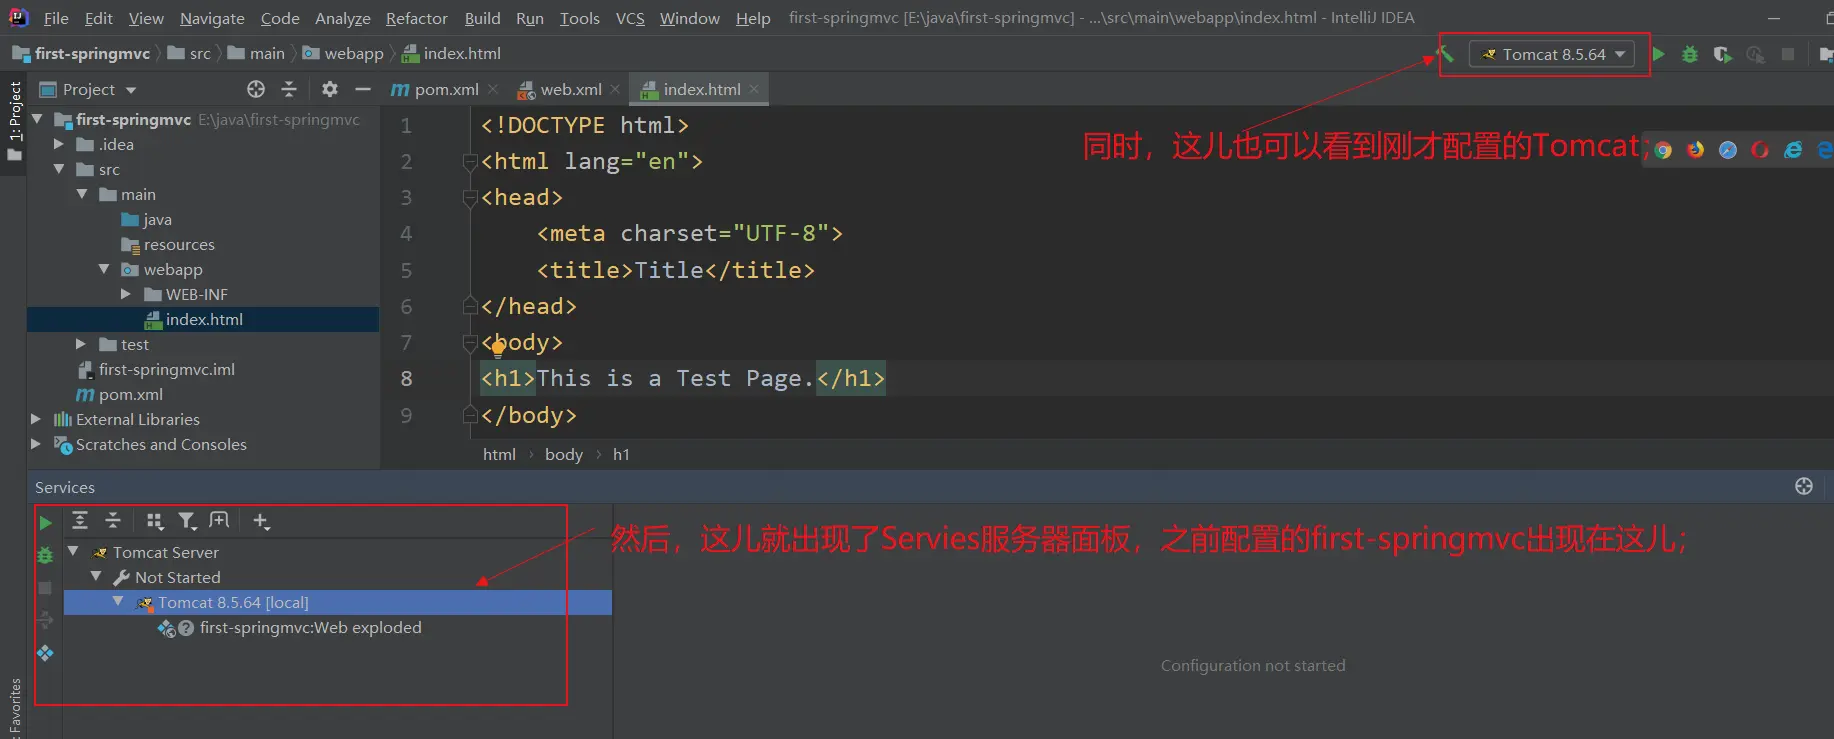Collapse all nodes in Services toolbar
Image resolution: width=1834 pixels, height=739 pixels.
[x=113, y=521]
